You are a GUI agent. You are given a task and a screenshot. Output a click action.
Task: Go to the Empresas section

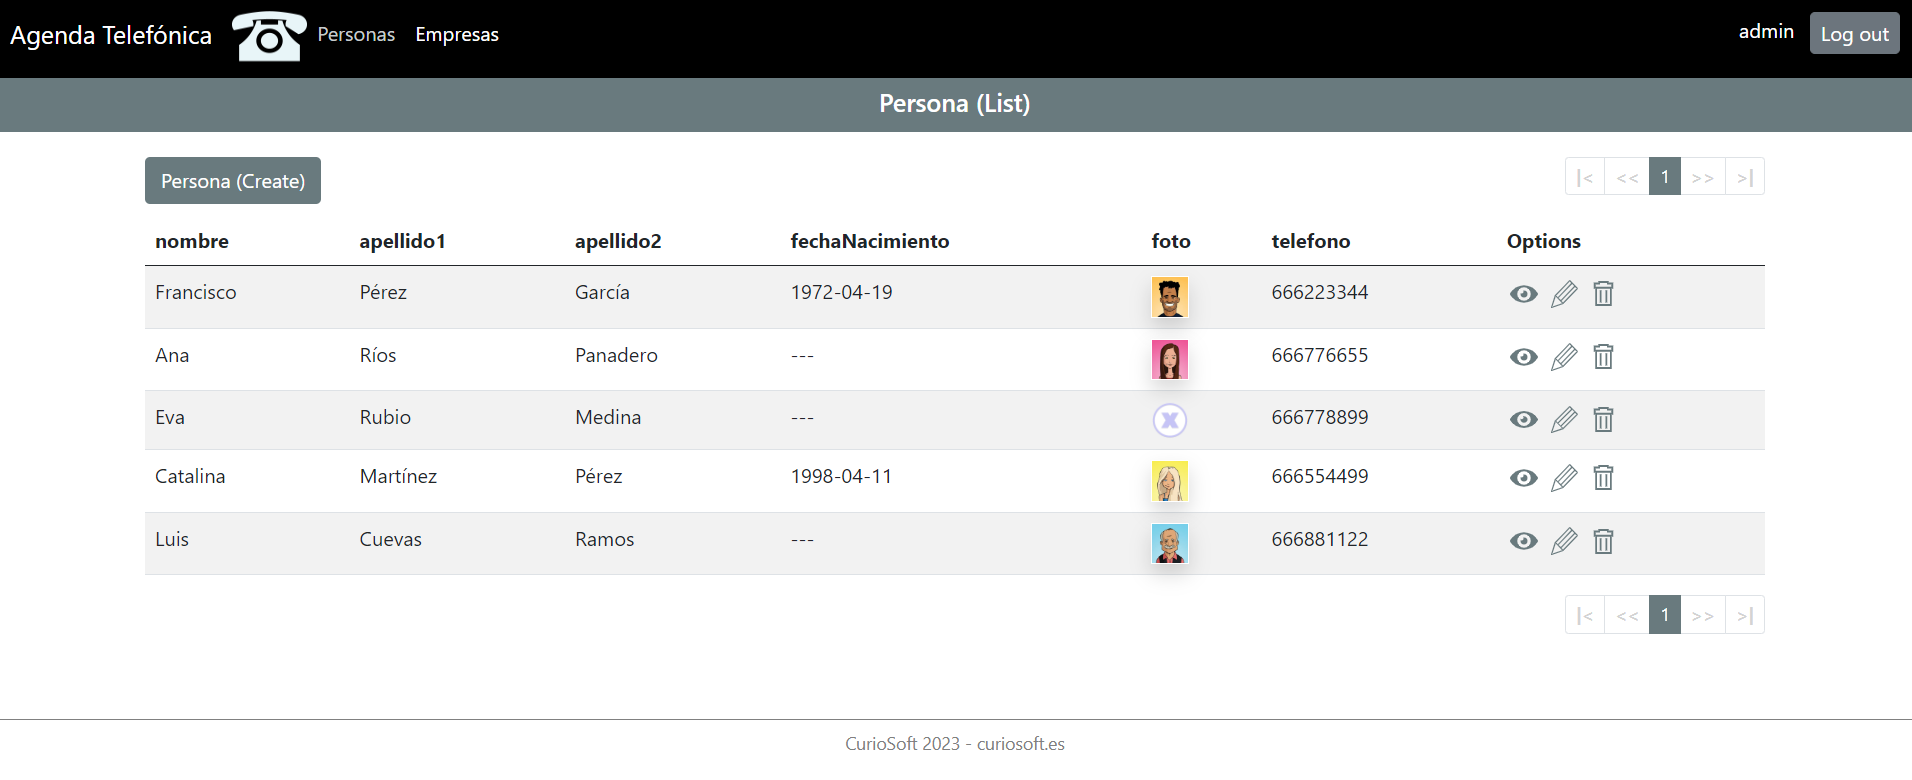coord(457,35)
